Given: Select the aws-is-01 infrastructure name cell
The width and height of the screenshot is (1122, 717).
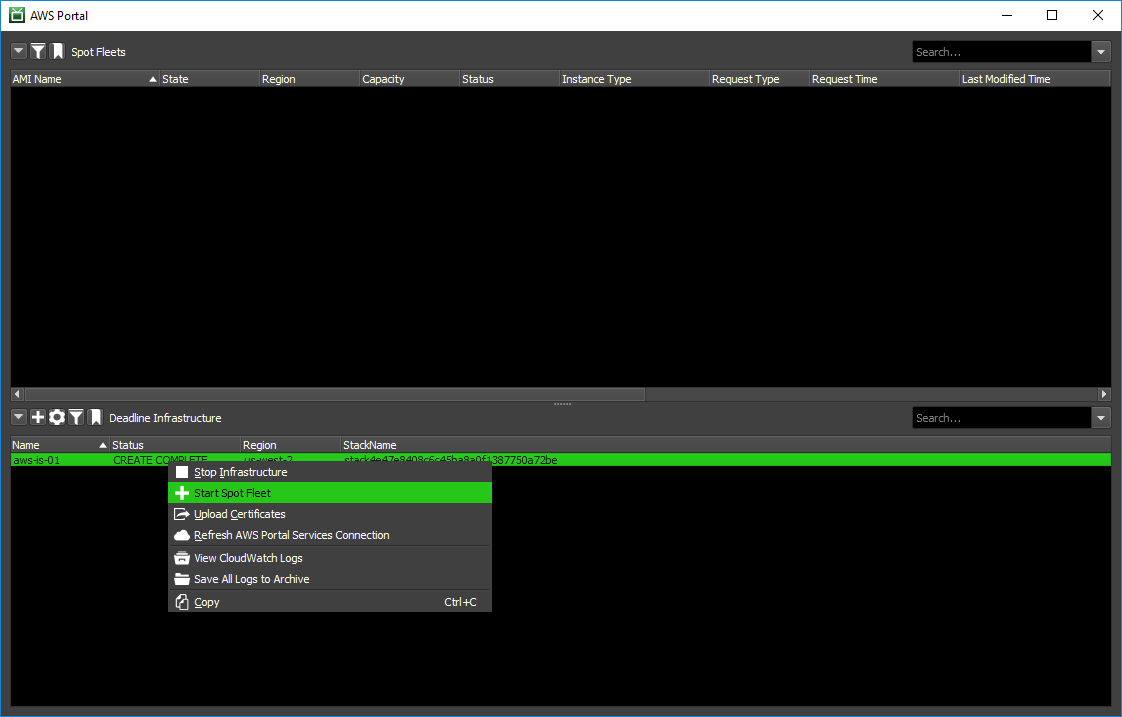Looking at the screenshot, I should coord(36,460).
